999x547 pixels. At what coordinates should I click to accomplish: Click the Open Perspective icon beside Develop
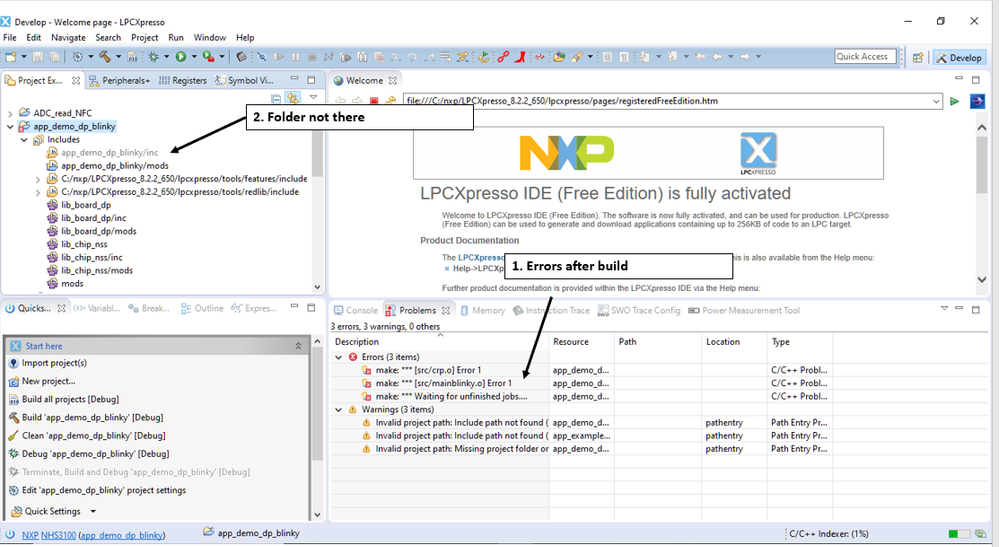(917, 57)
